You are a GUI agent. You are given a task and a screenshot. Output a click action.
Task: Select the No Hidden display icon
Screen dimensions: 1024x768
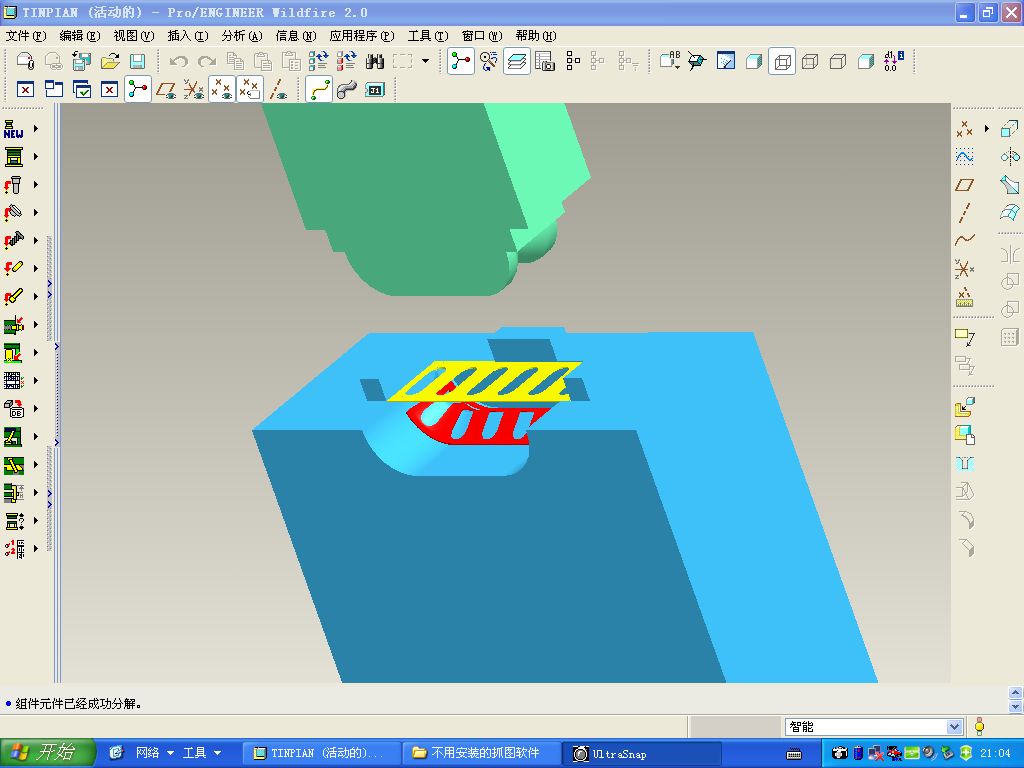tap(838, 61)
